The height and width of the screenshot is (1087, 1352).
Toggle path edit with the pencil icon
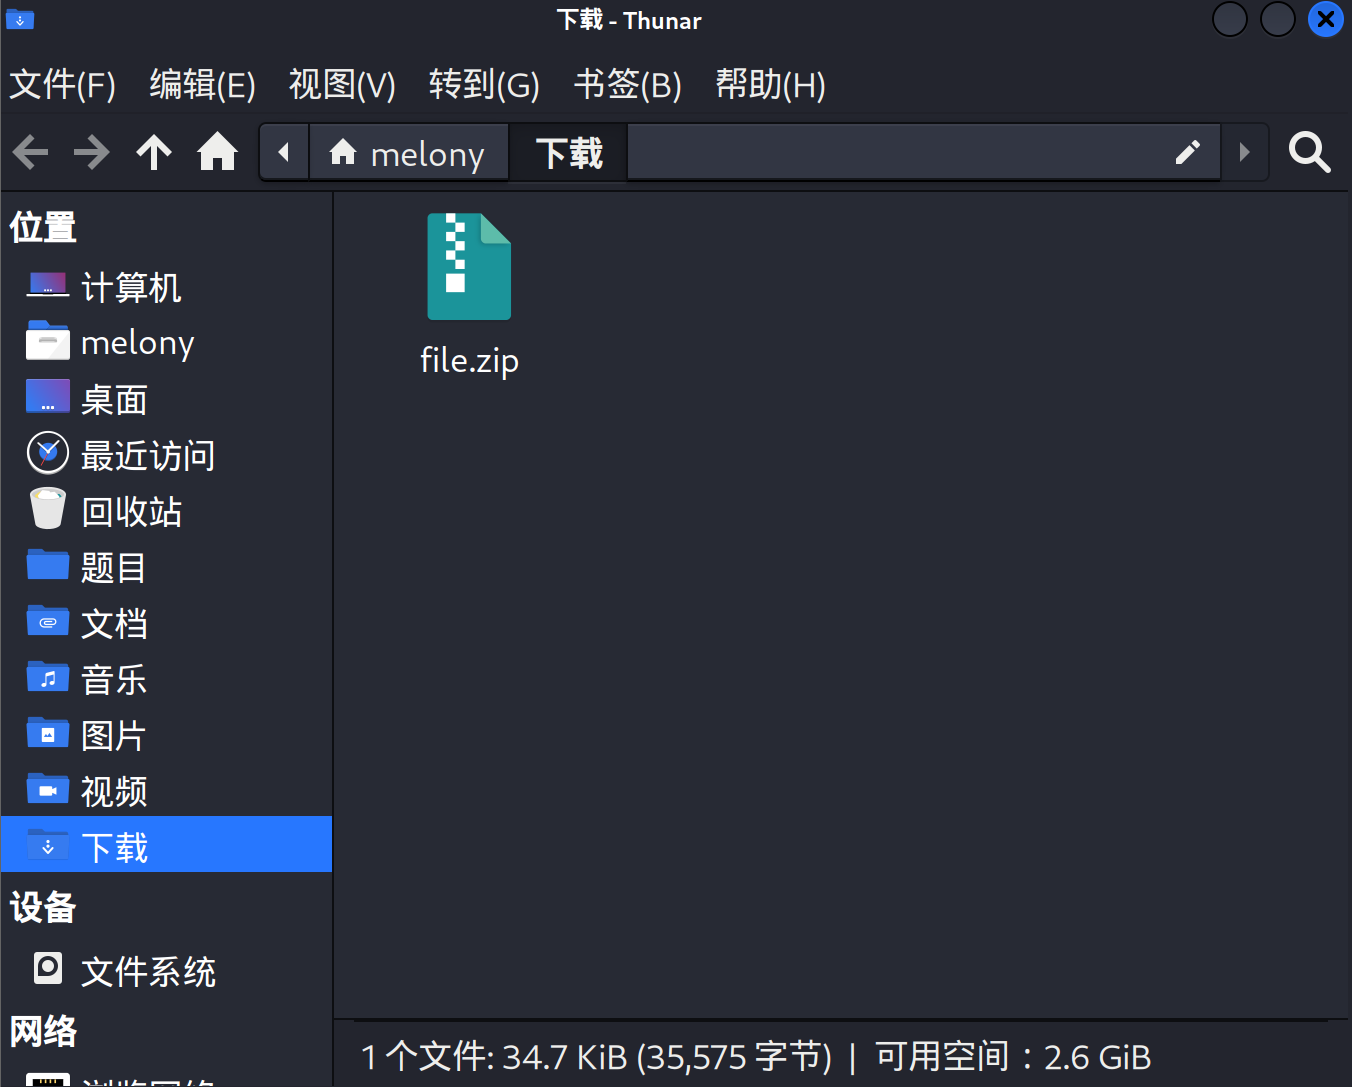click(x=1187, y=153)
